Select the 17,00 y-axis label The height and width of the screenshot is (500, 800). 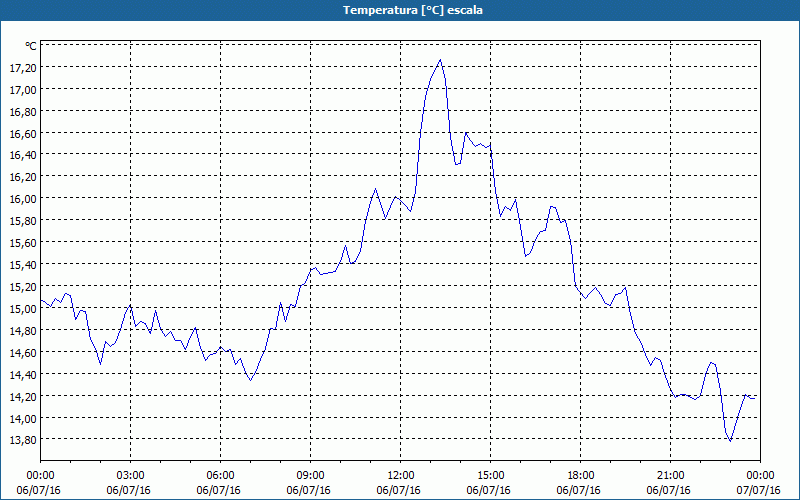(x=22, y=90)
